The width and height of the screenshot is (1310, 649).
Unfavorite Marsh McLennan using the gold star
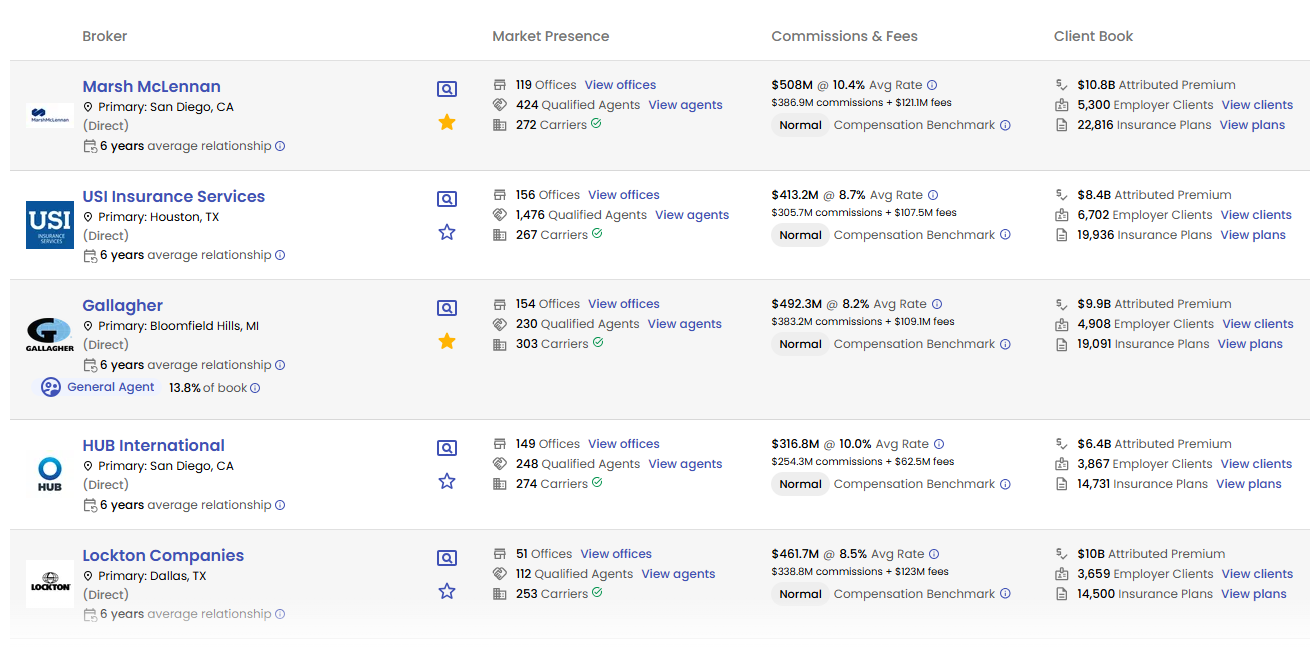coord(447,122)
